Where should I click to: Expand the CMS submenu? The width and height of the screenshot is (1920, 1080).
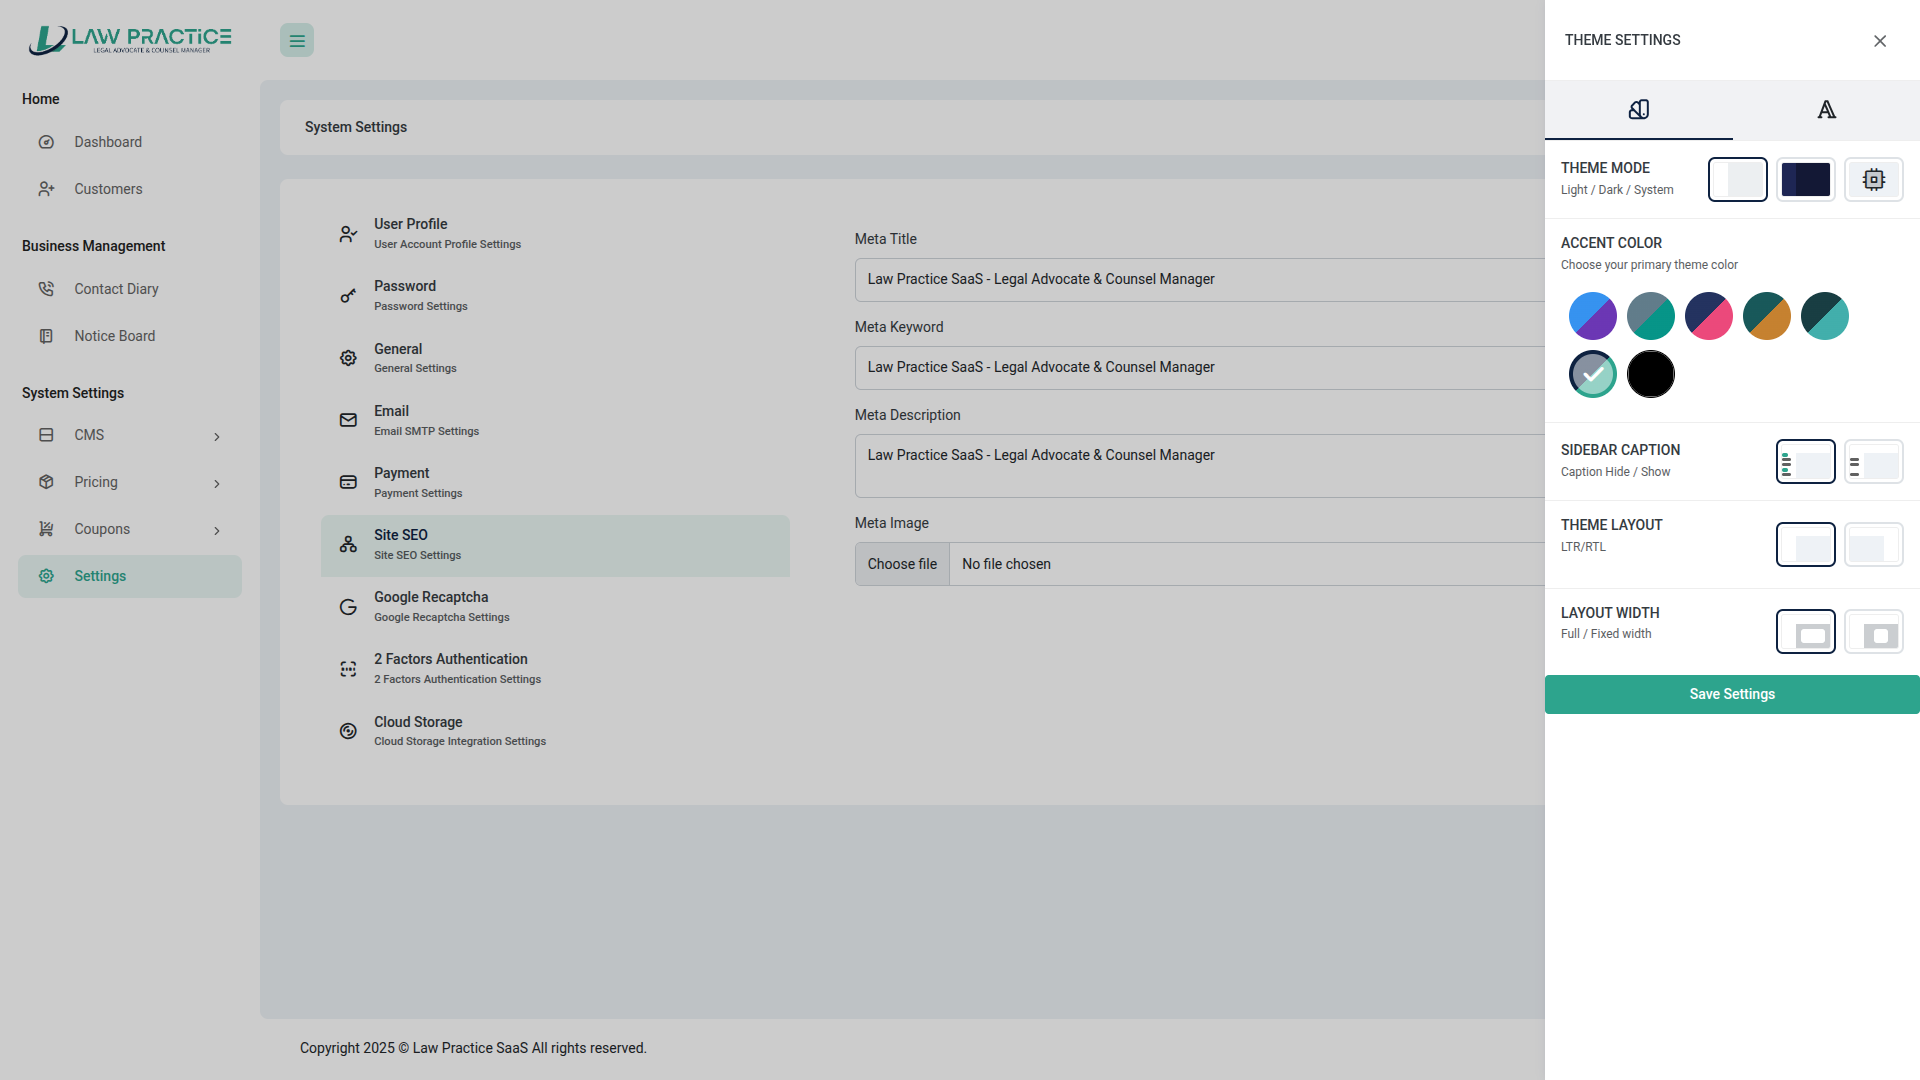pos(217,436)
